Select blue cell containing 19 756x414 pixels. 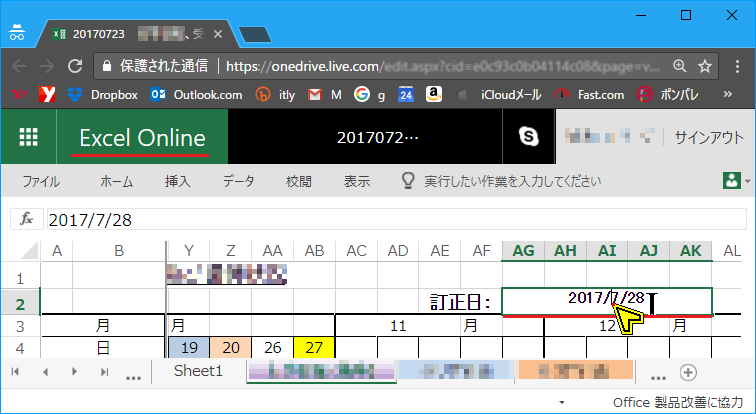point(189,347)
